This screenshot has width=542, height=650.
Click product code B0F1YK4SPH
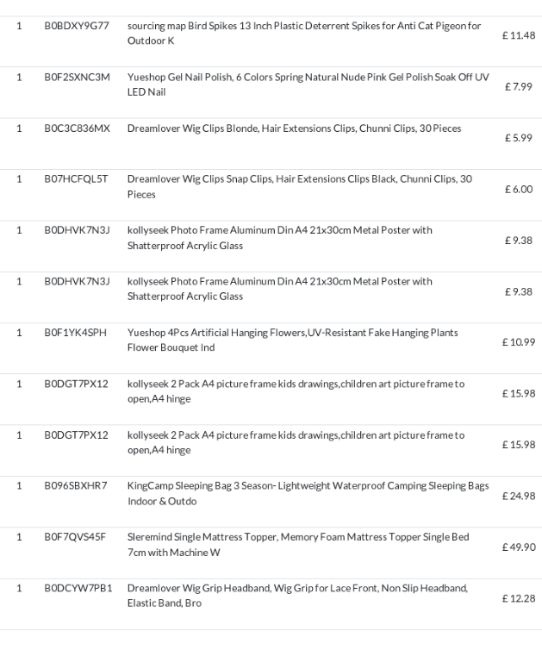pos(75,332)
